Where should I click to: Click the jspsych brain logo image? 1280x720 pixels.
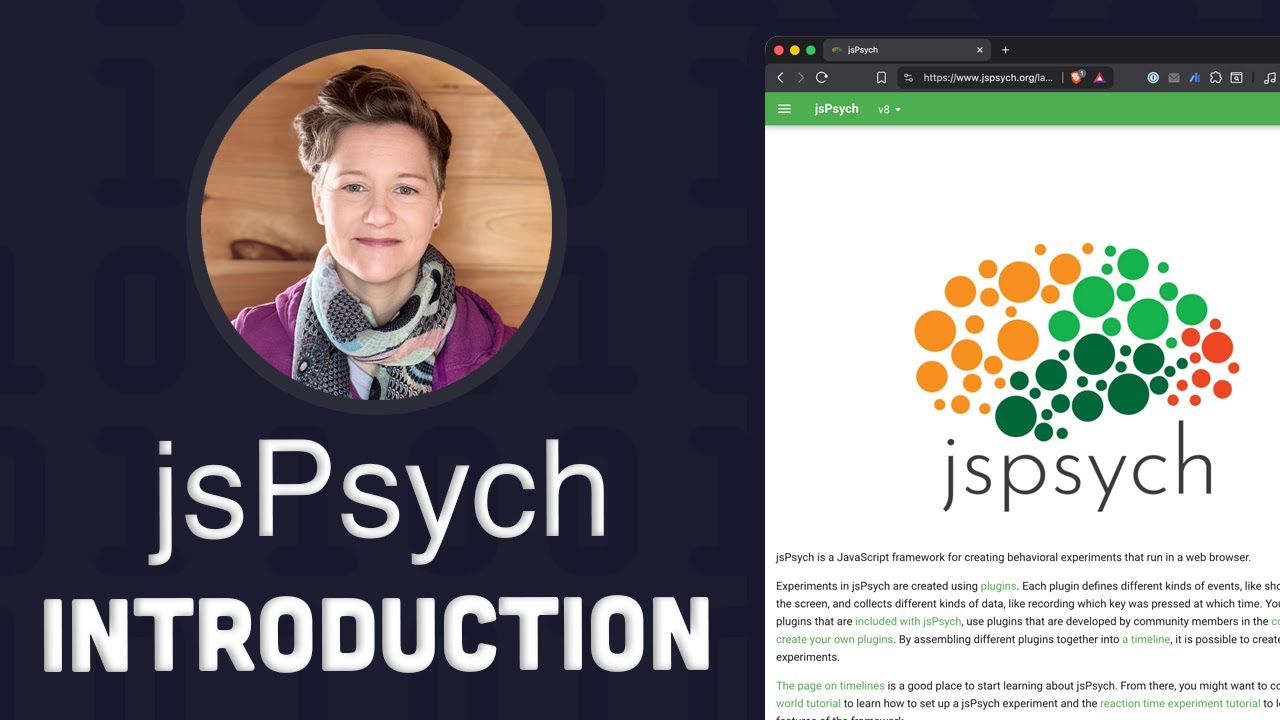1077,377
